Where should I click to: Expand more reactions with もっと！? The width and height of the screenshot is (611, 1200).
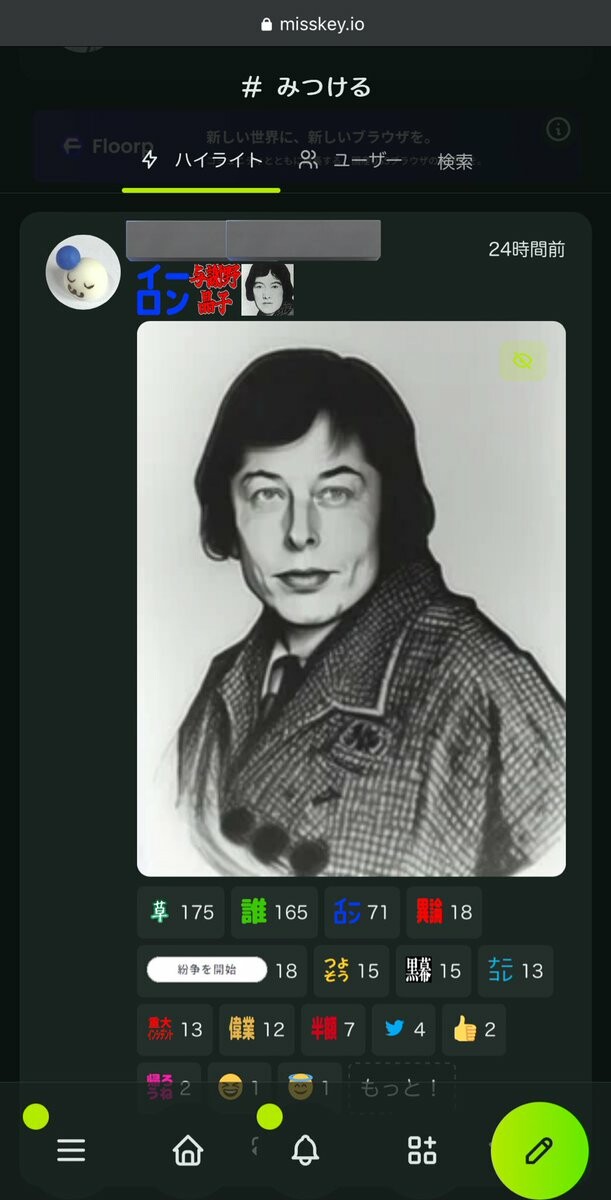click(401, 1088)
